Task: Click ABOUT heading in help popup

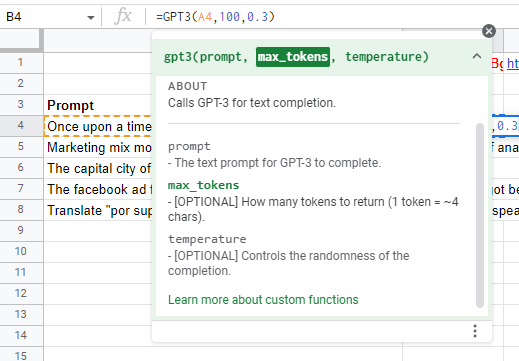Action: coord(187,86)
